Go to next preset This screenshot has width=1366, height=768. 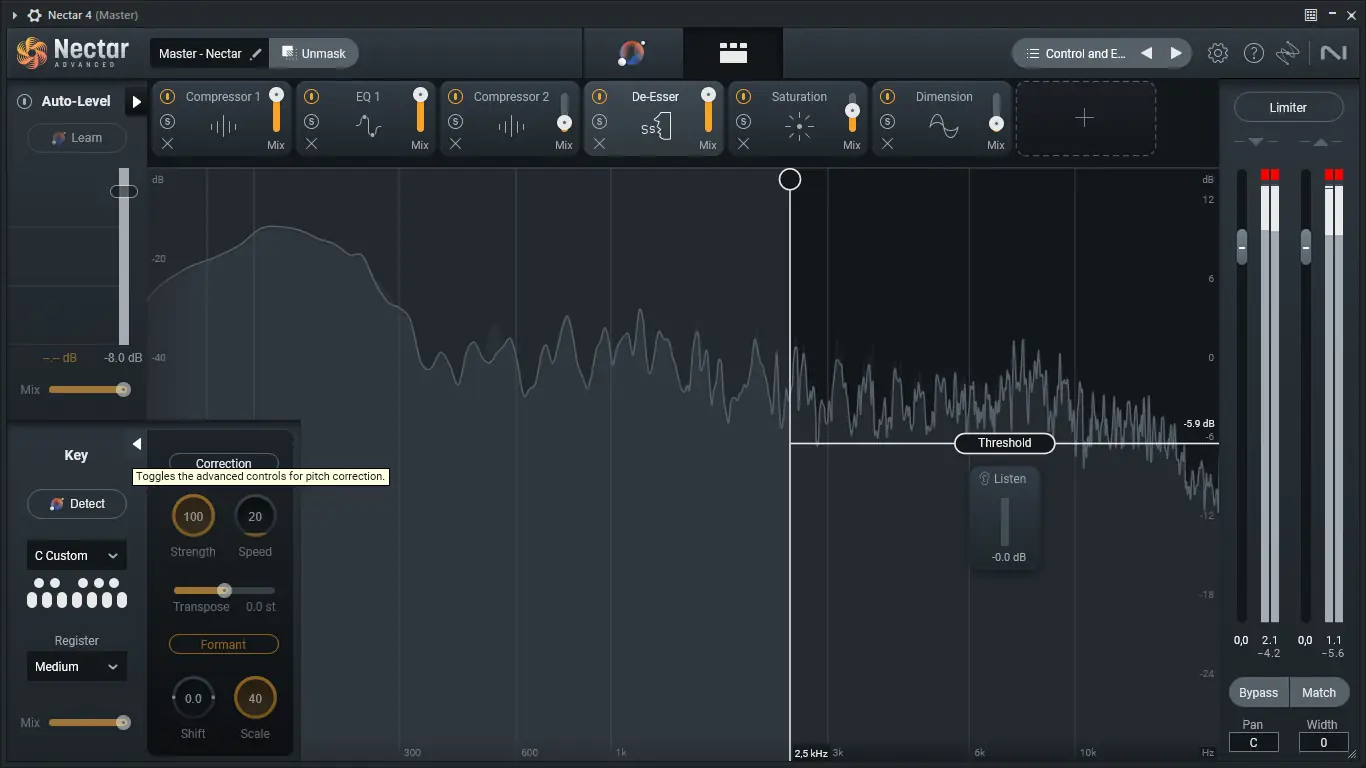[1176, 54]
